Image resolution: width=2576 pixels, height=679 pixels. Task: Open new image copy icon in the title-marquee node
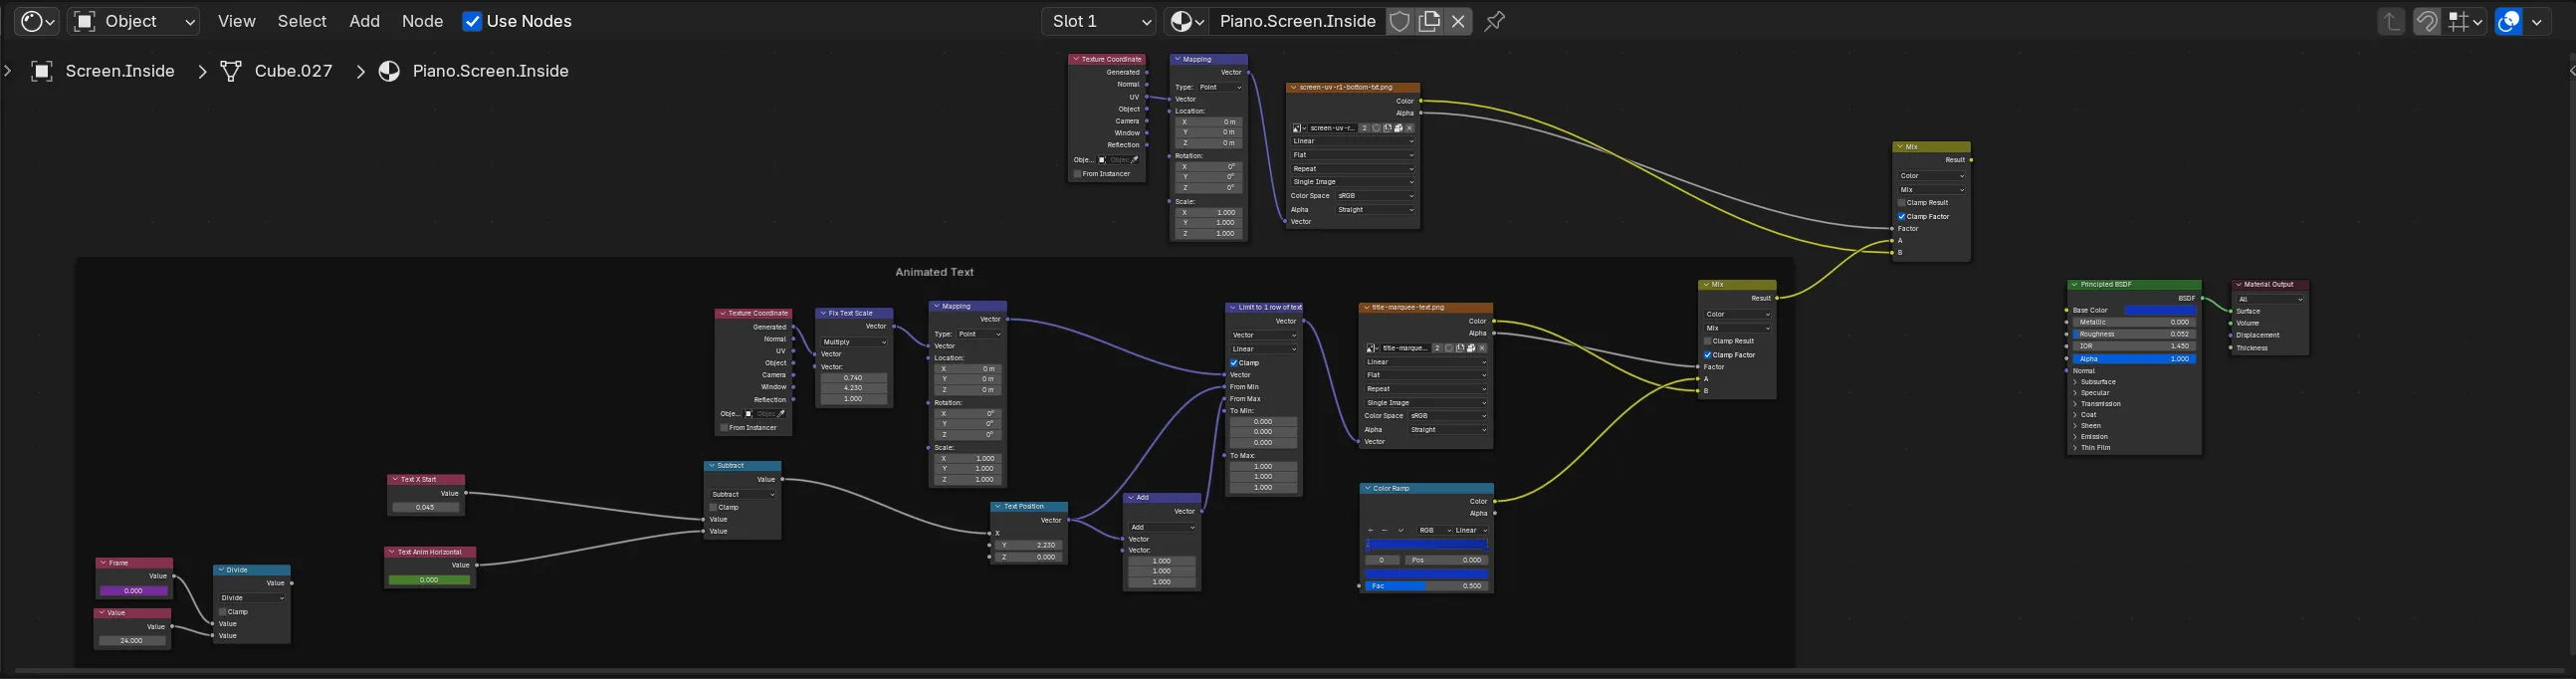click(1460, 348)
